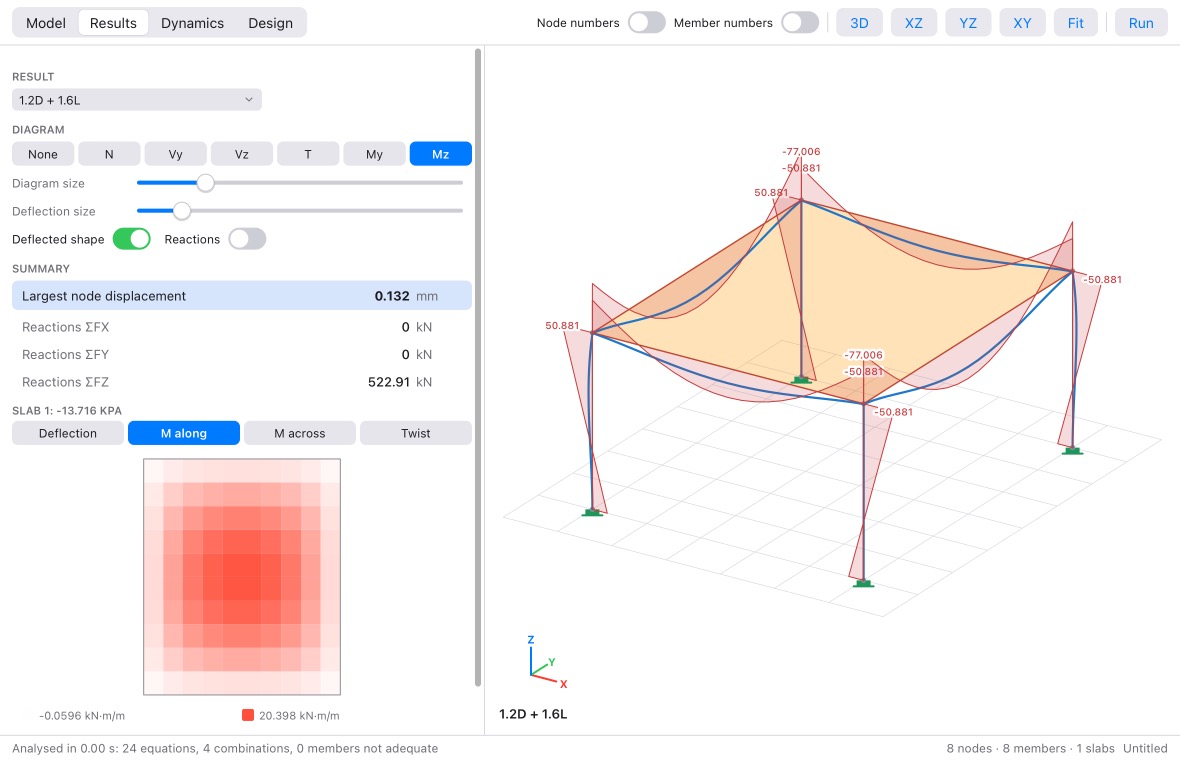Switch to YZ view
1180x760 pixels.
(x=968, y=23)
